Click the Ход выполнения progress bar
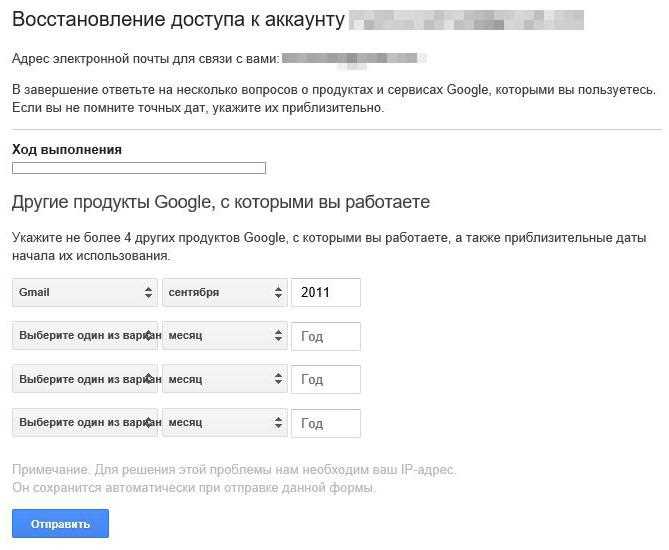The width and height of the screenshot is (669, 550). 139,168
